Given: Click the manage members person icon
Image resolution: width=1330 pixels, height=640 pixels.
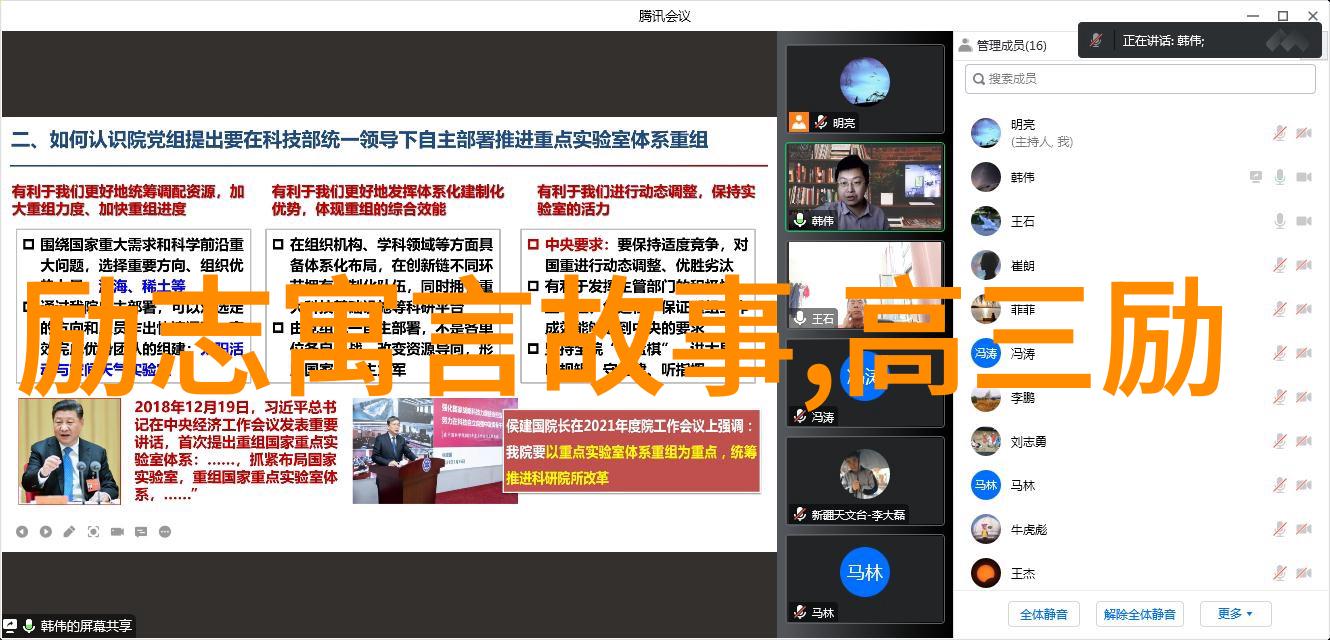Looking at the screenshot, I should [965, 45].
